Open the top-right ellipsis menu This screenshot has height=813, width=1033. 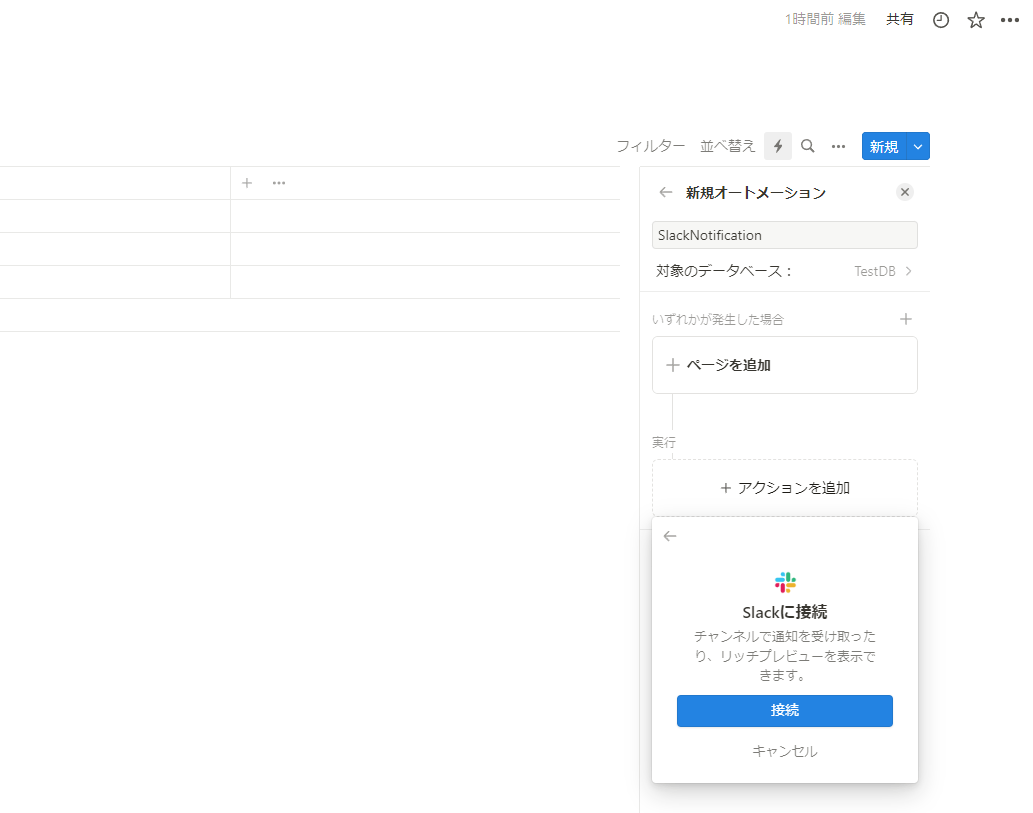pyautogui.click(x=1009, y=19)
